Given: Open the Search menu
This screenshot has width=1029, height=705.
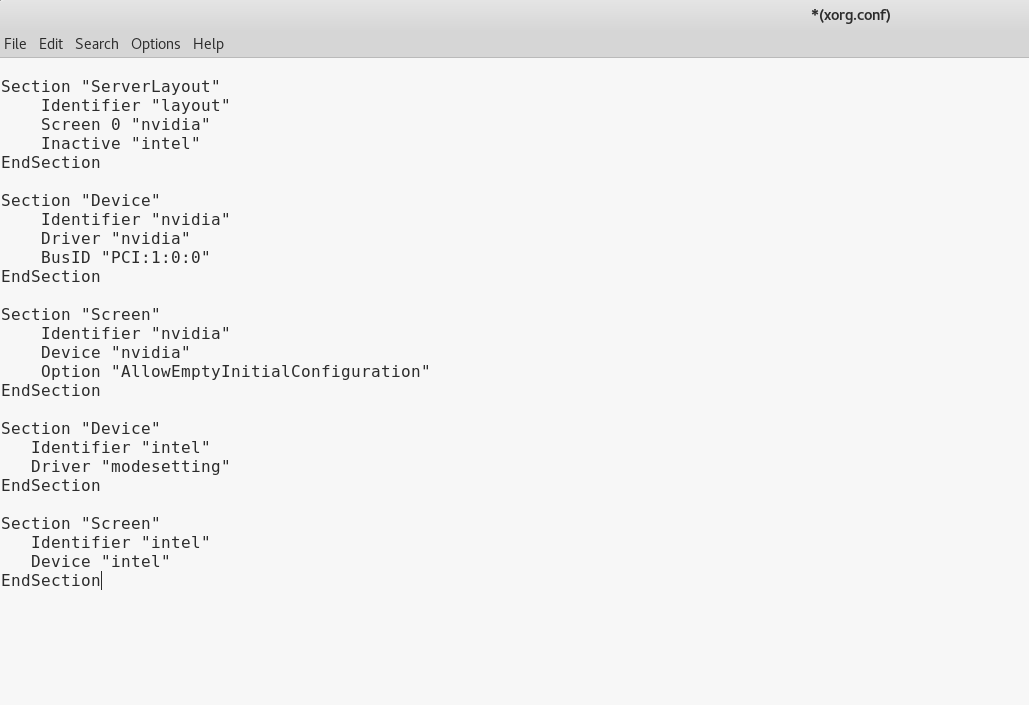Looking at the screenshot, I should tap(96, 44).
